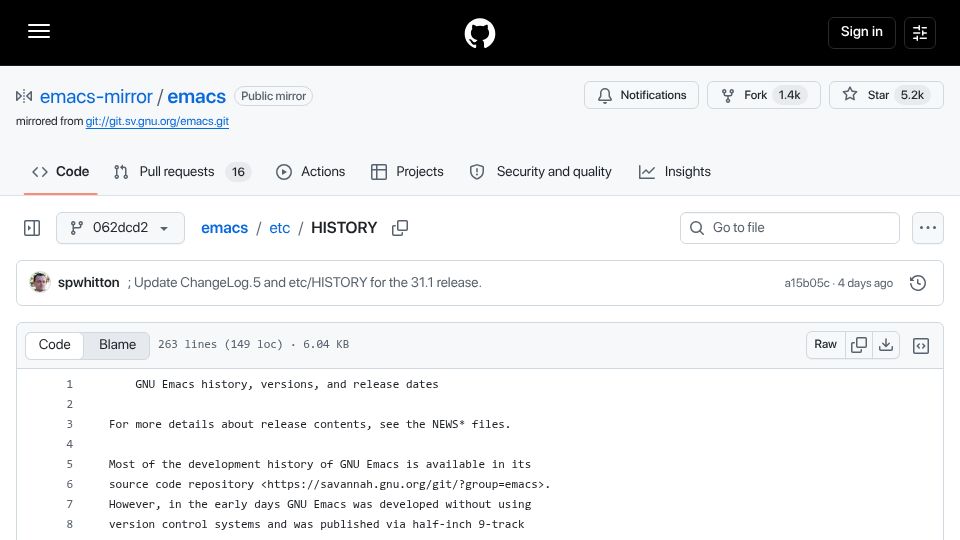Image resolution: width=960 pixels, height=540 pixels.
Task: Switch to the Code tab
Action: coord(61,172)
